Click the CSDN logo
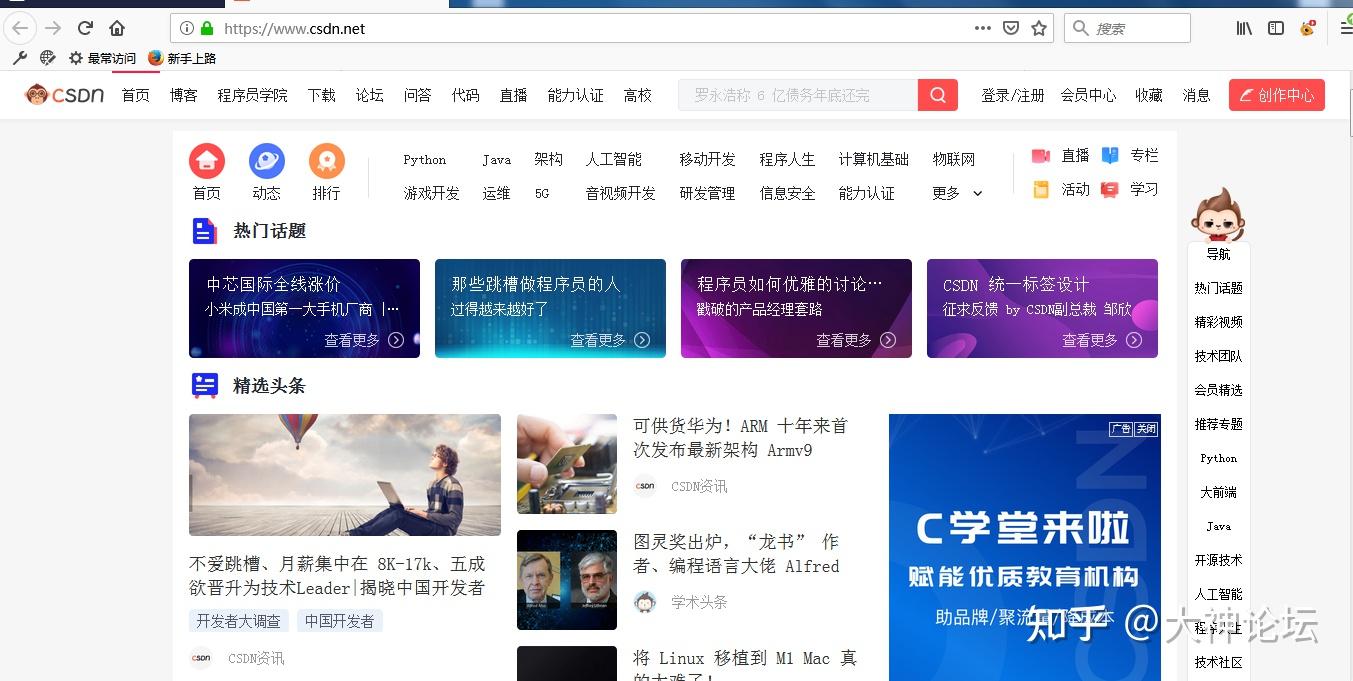This screenshot has height=681, width=1353. click(x=64, y=95)
